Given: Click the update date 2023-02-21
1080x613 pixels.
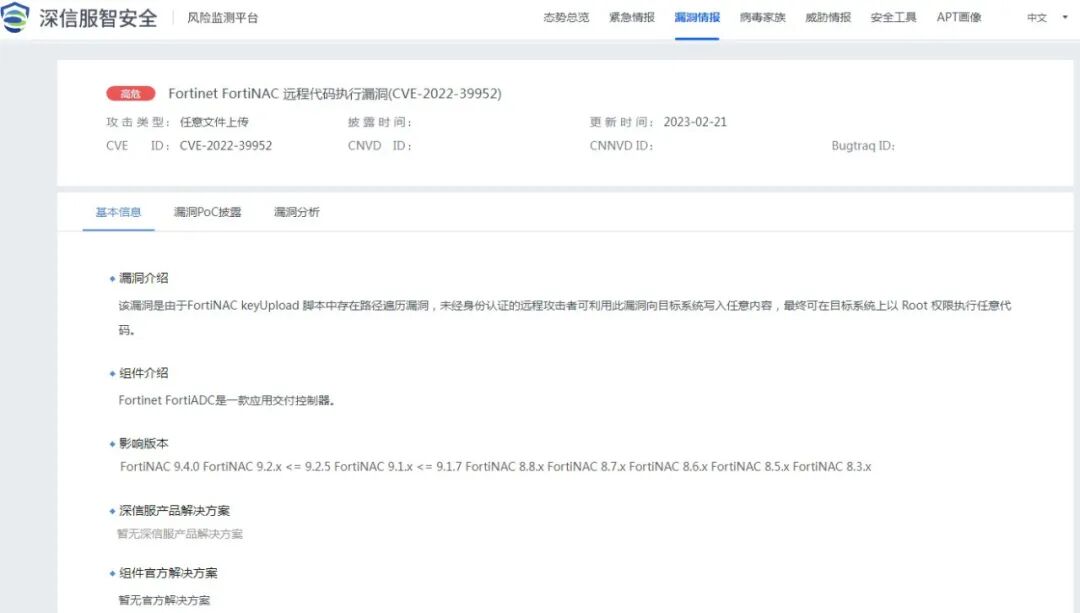Looking at the screenshot, I should click(x=695, y=122).
